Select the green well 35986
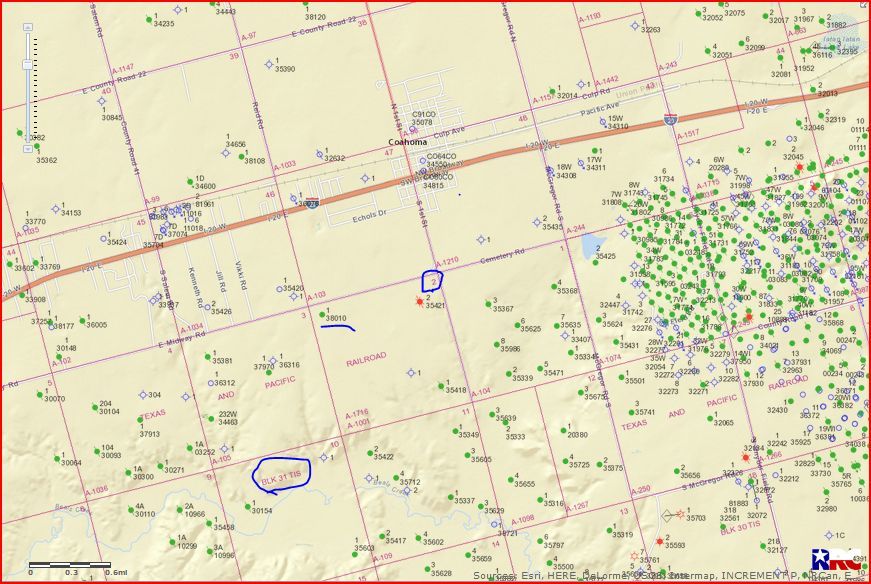The width and height of the screenshot is (871, 584). point(497,345)
